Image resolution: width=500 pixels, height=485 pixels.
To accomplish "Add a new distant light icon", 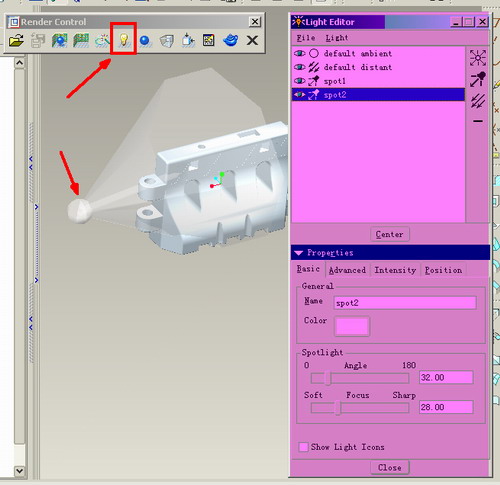I will (x=478, y=101).
